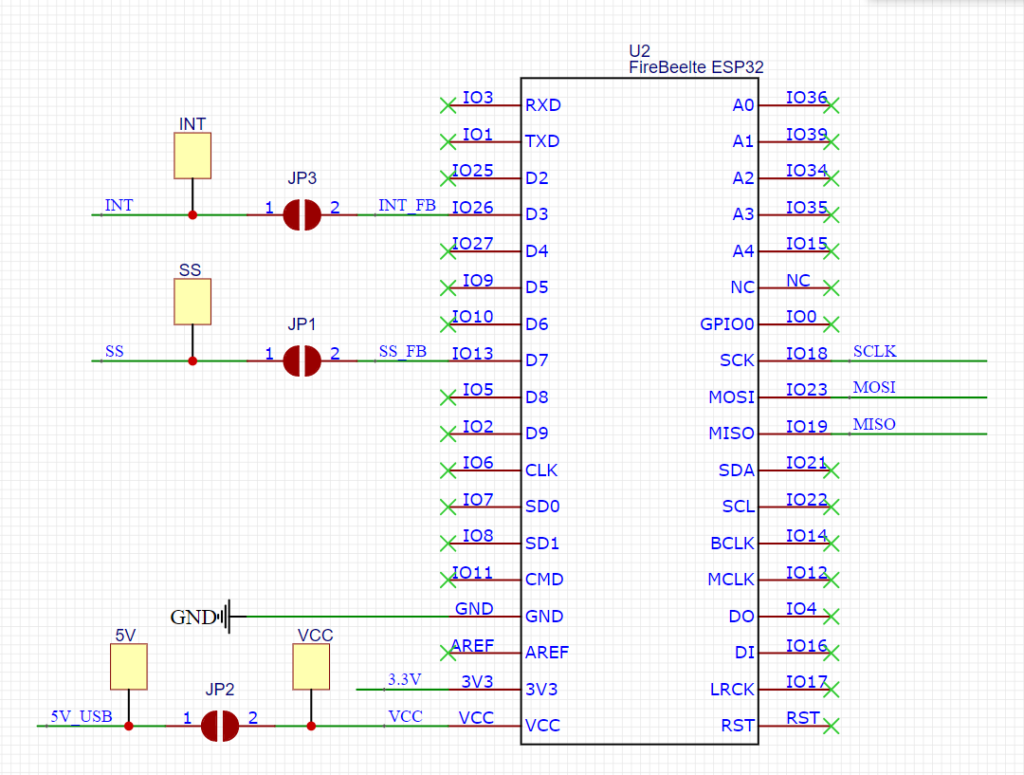1024x775 pixels.
Task: Select the IO18 pin number label
Action: click(807, 354)
